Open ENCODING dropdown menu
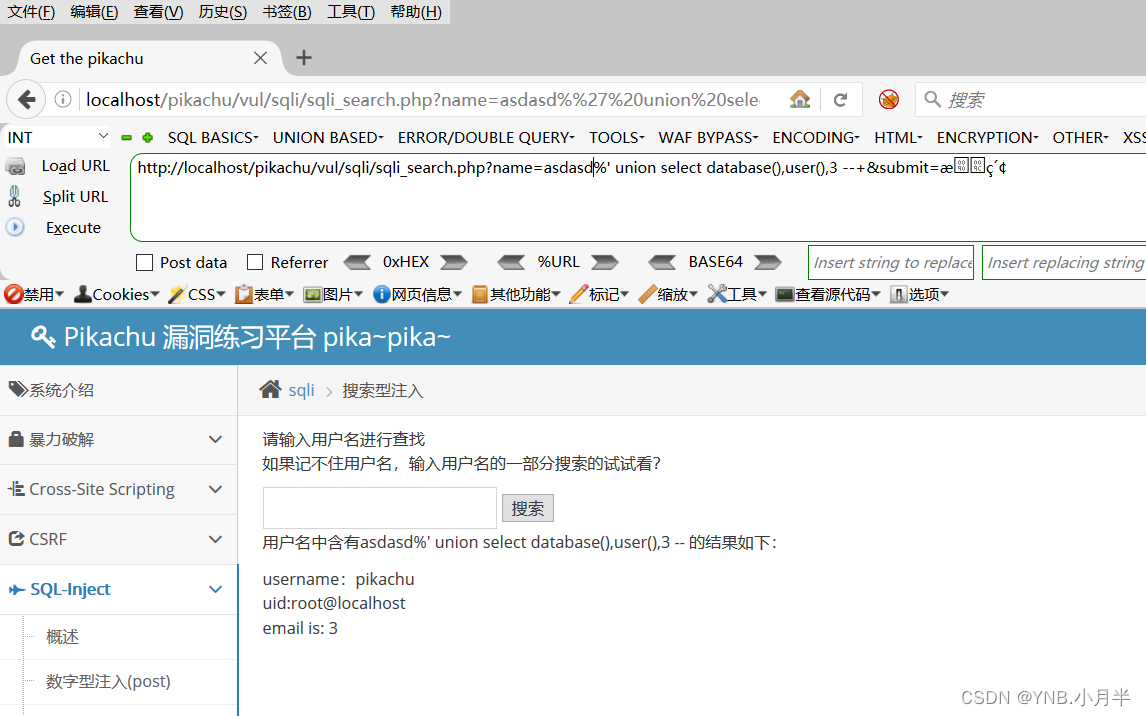Viewport: 1146px width, 716px height. [x=816, y=137]
